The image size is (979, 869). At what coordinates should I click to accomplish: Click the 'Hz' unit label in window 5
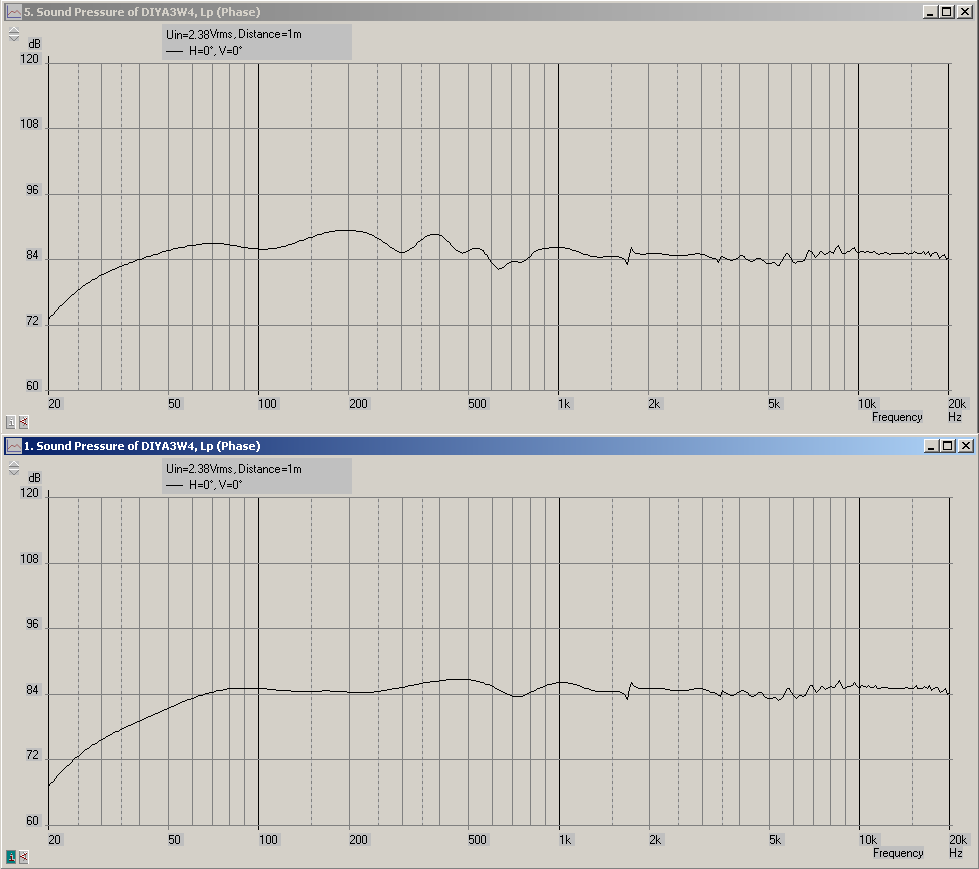pyautogui.click(x=955, y=417)
